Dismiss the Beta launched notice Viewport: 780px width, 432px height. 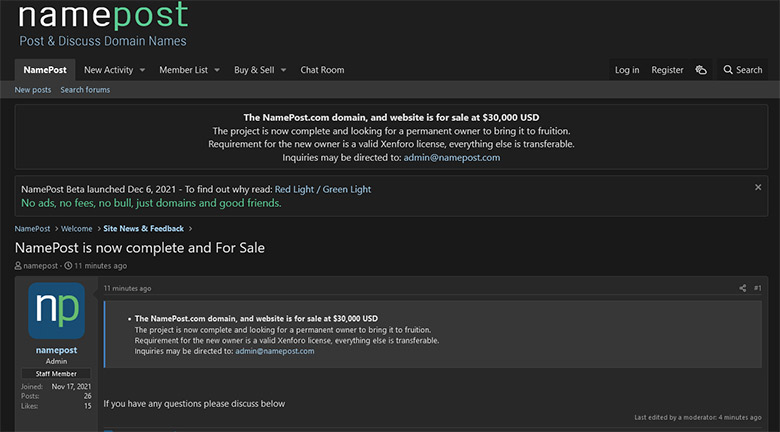[758, 188]
